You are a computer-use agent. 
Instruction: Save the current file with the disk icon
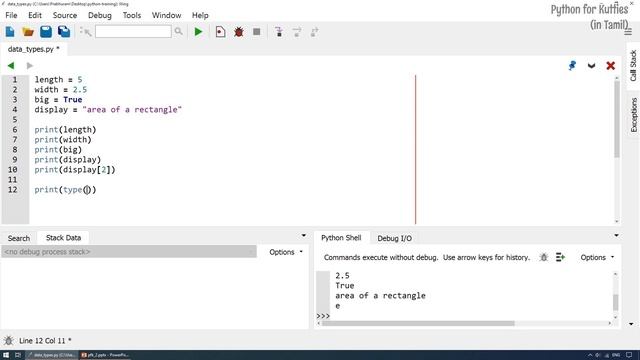[x=46, y=32]
